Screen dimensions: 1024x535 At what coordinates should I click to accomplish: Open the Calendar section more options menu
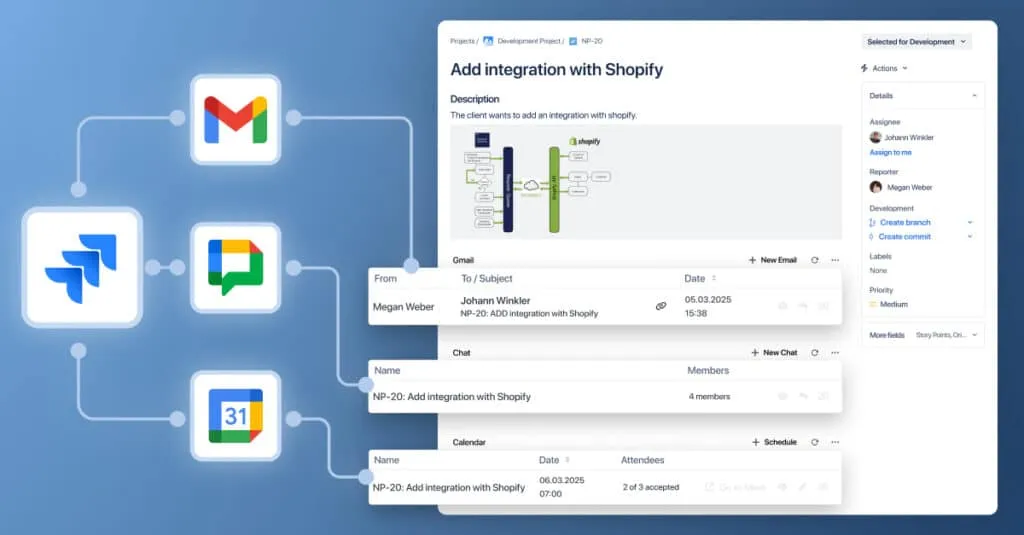835,442
